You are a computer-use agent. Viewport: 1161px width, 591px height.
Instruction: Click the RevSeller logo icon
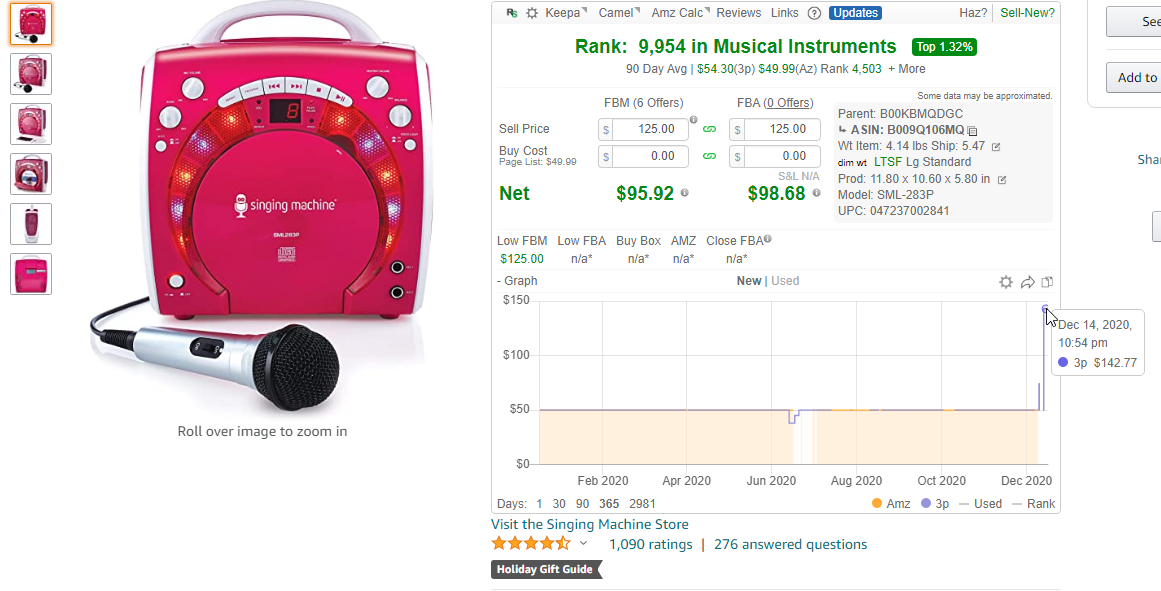[512, 13]
